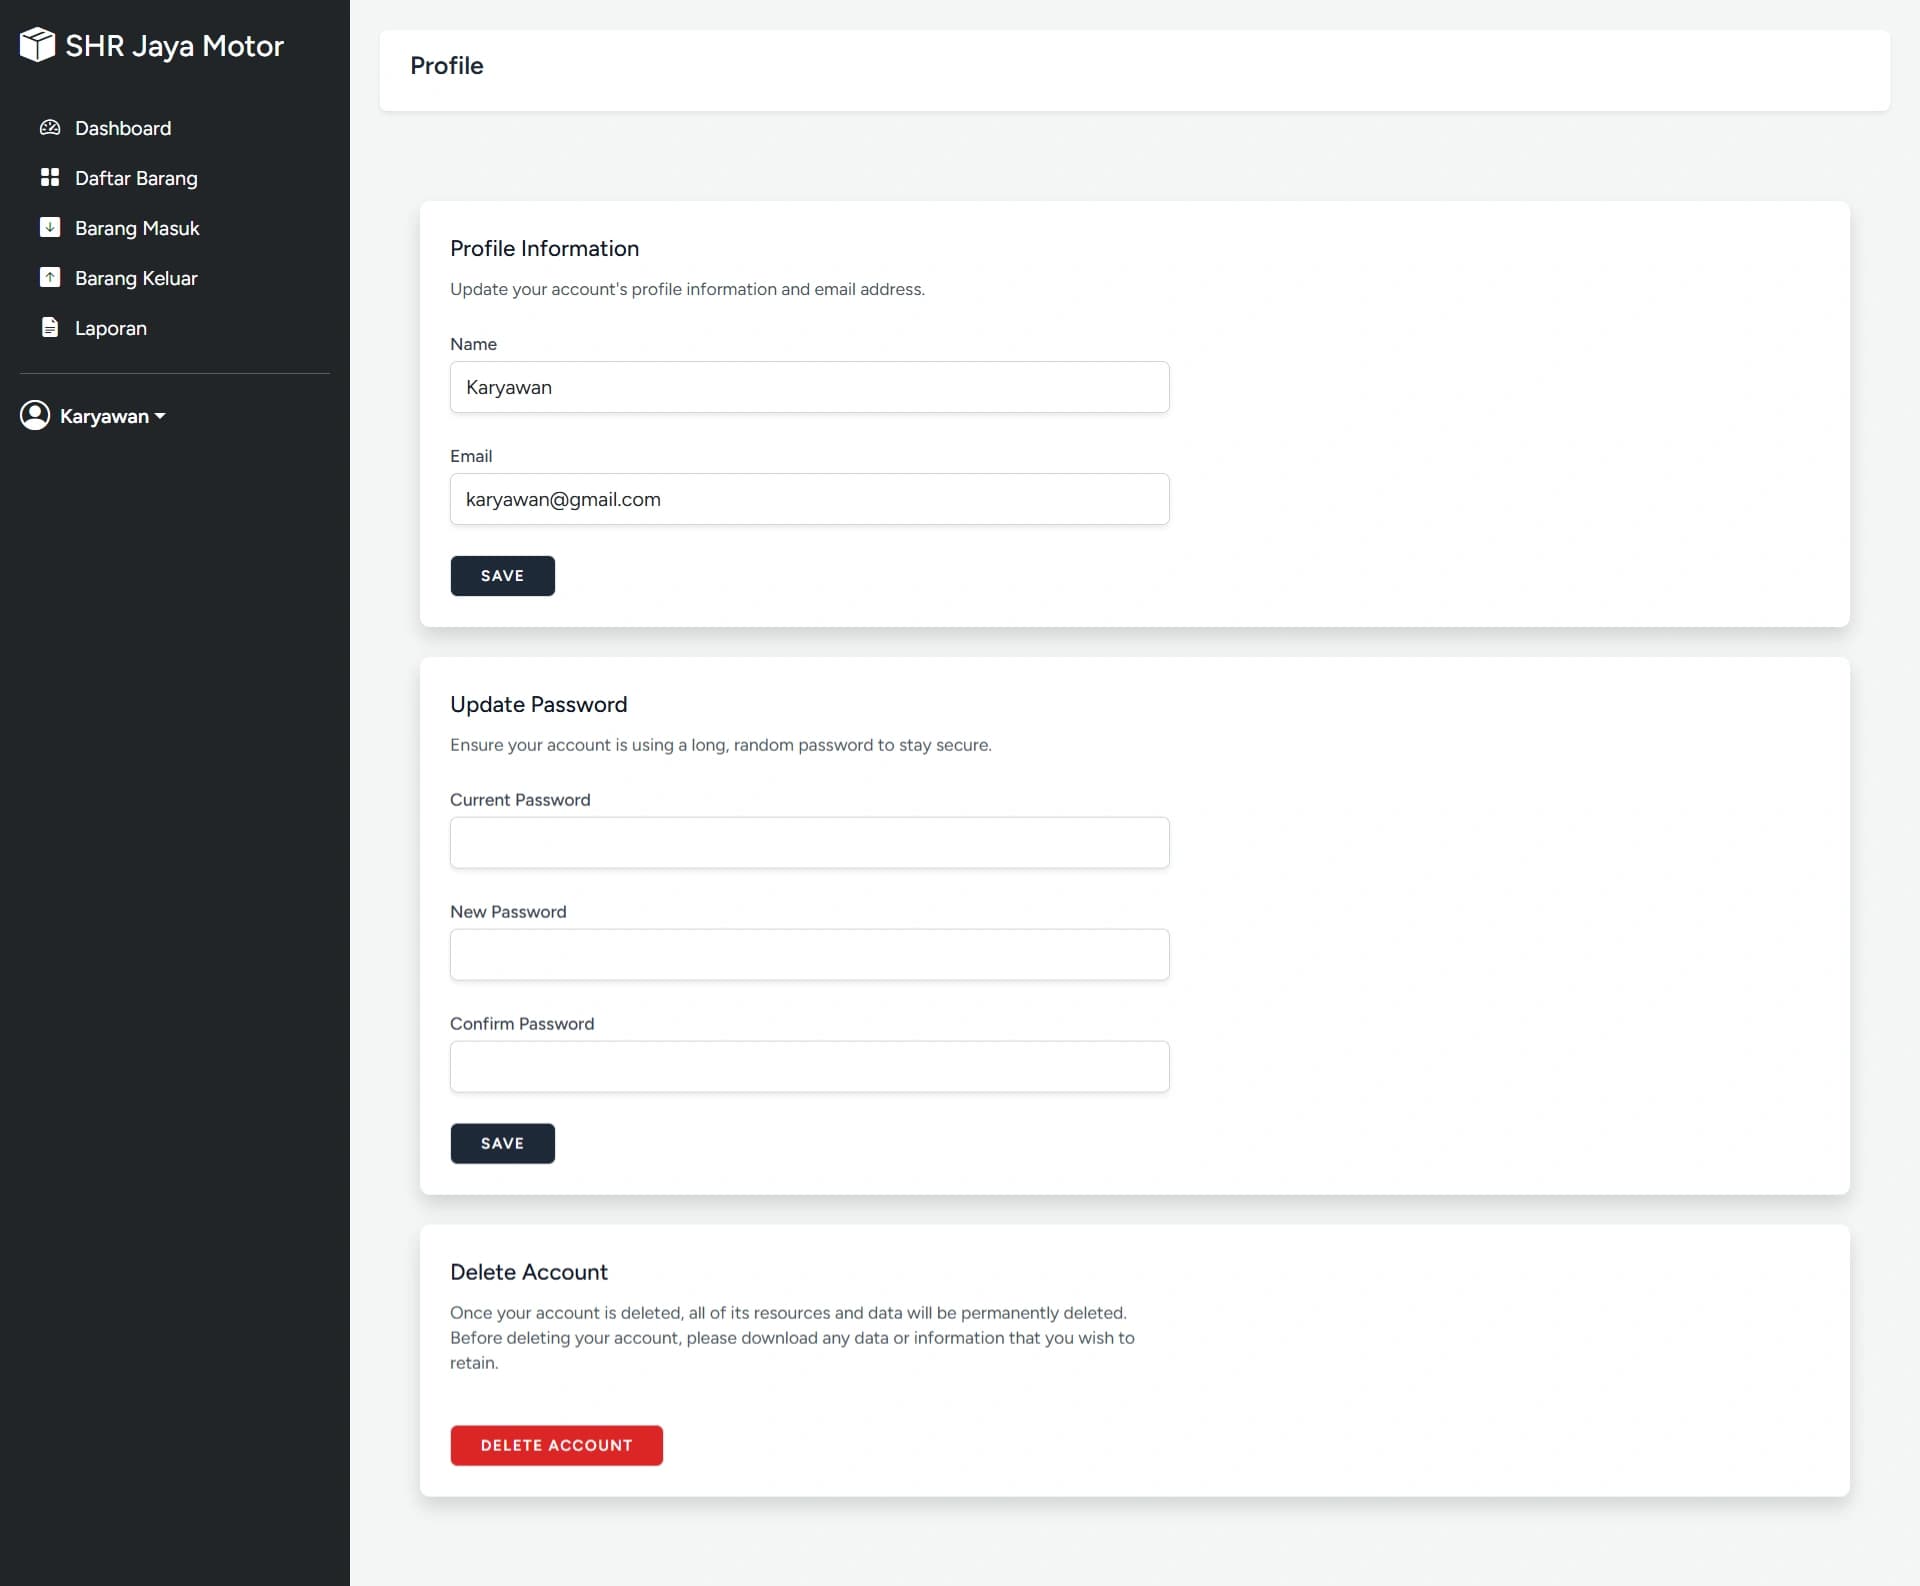
Task: Save the Update Password form
Action: tap(502, 1144)
